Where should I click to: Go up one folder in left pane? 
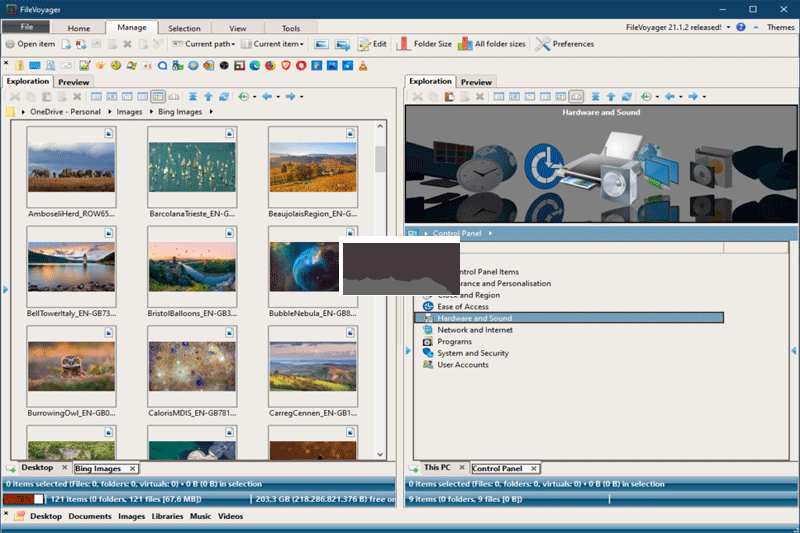[208, 97]
